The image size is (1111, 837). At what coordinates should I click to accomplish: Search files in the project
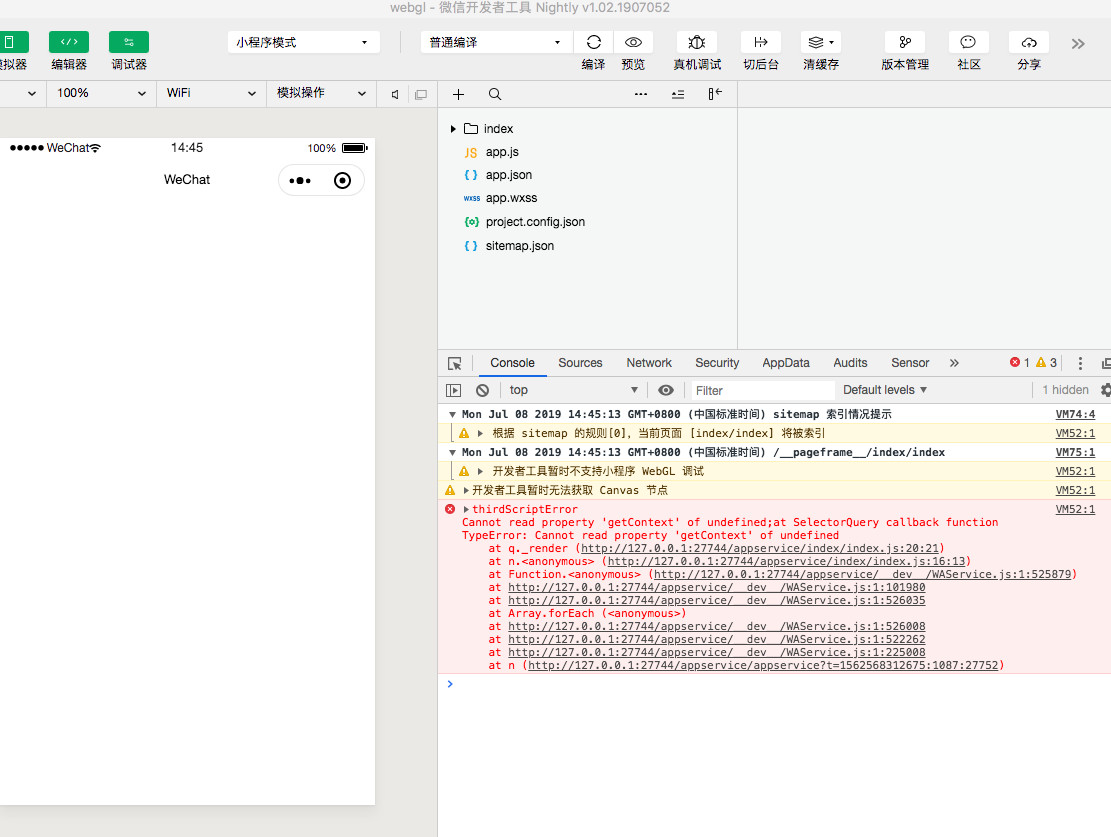click(x=495, y=94)
